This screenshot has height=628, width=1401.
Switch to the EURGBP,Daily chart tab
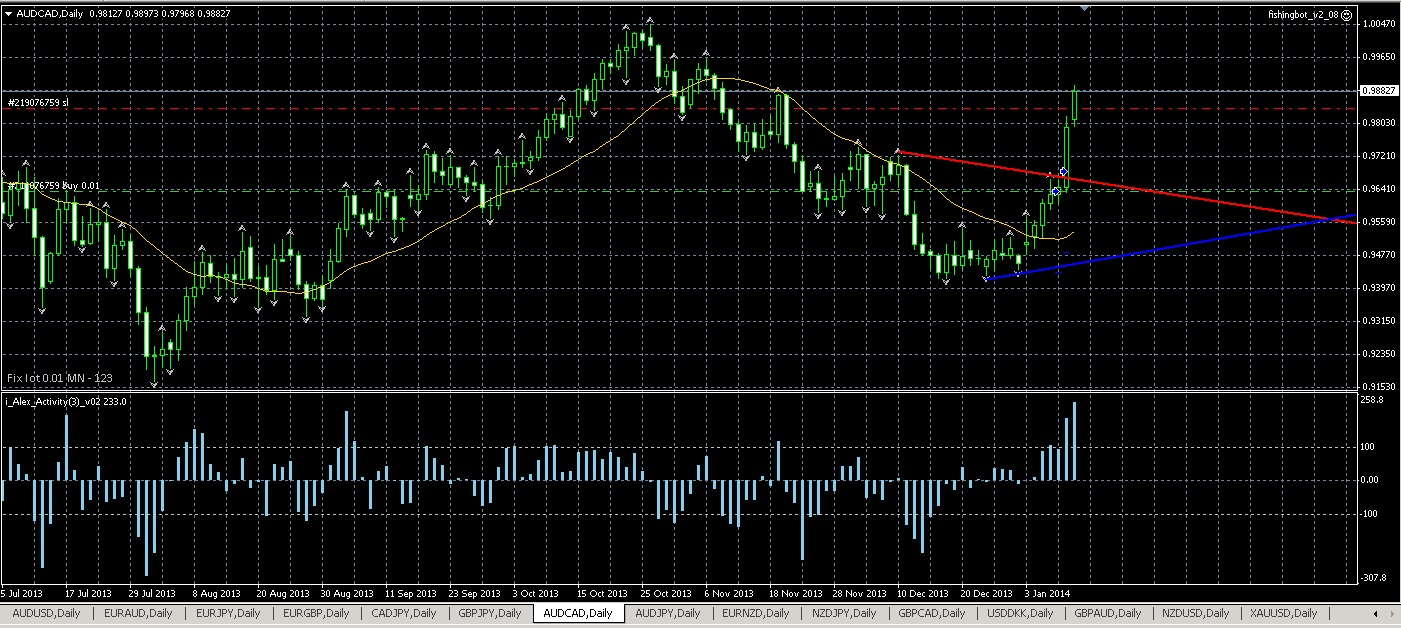click(315, 613)
